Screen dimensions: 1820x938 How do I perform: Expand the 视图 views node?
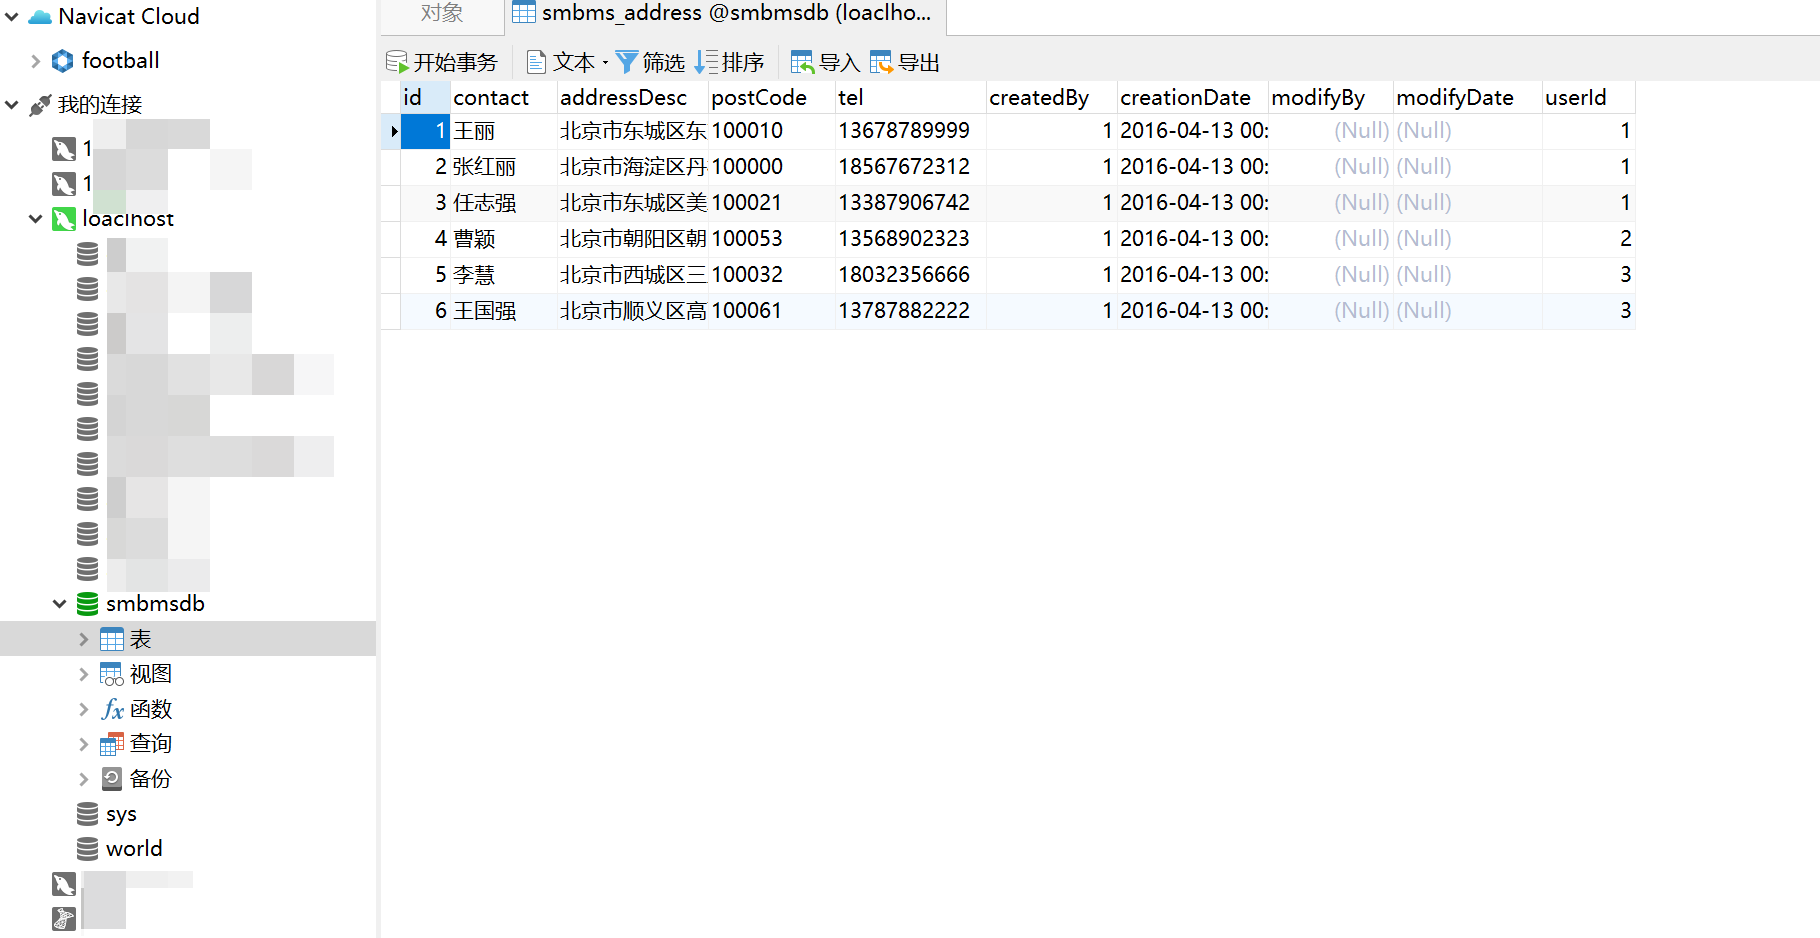84,673
